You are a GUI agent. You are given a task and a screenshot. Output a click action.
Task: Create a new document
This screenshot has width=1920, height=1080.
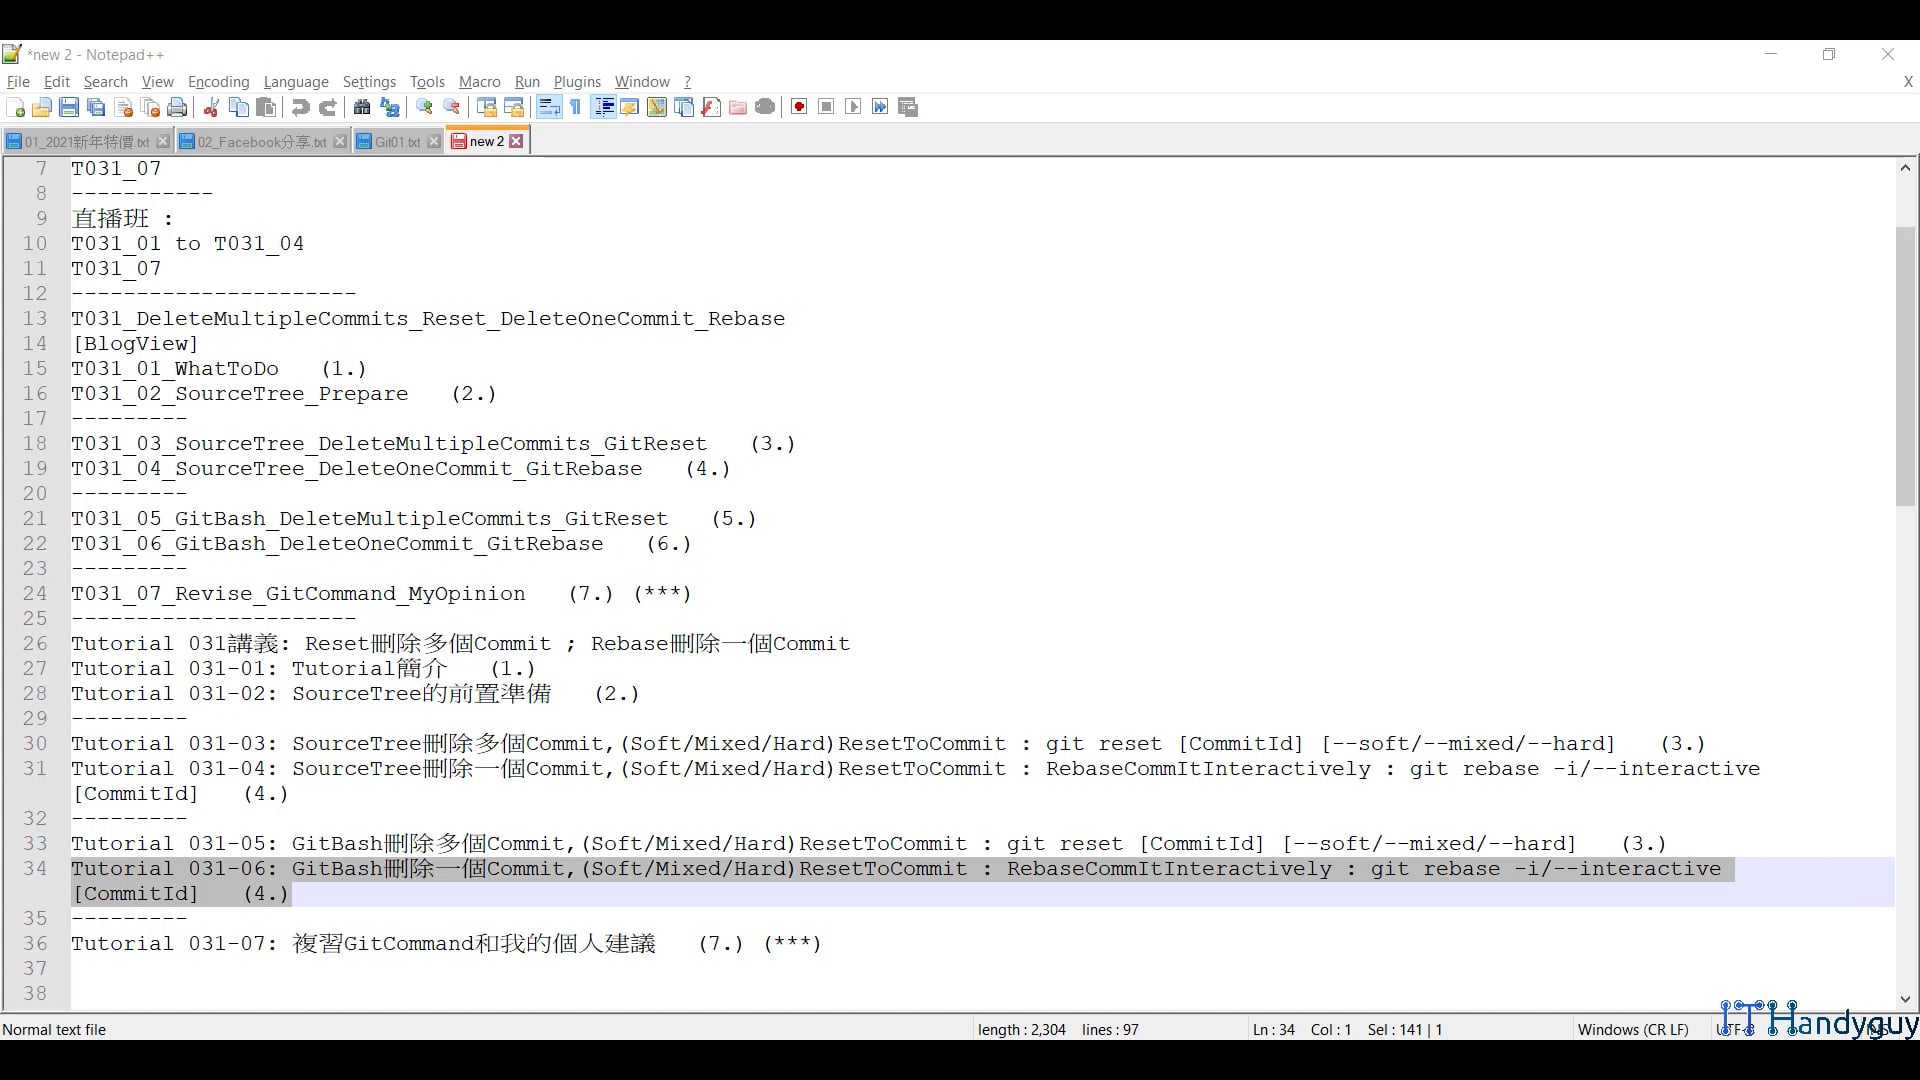[x=15, y=107]
